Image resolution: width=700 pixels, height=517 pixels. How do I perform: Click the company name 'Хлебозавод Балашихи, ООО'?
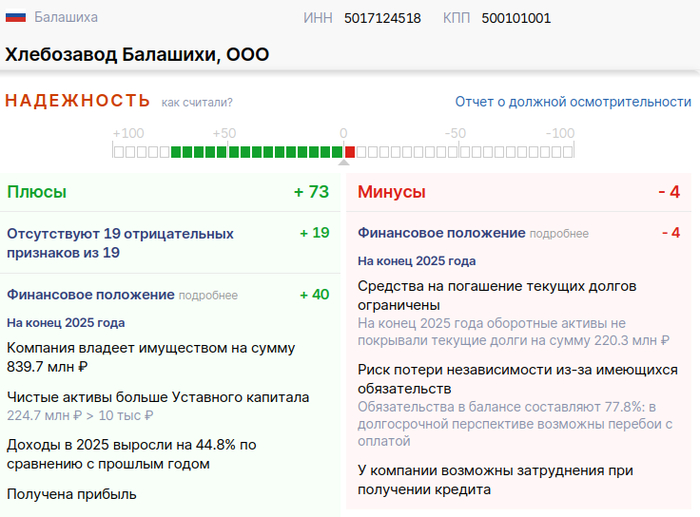coord(137,54)
